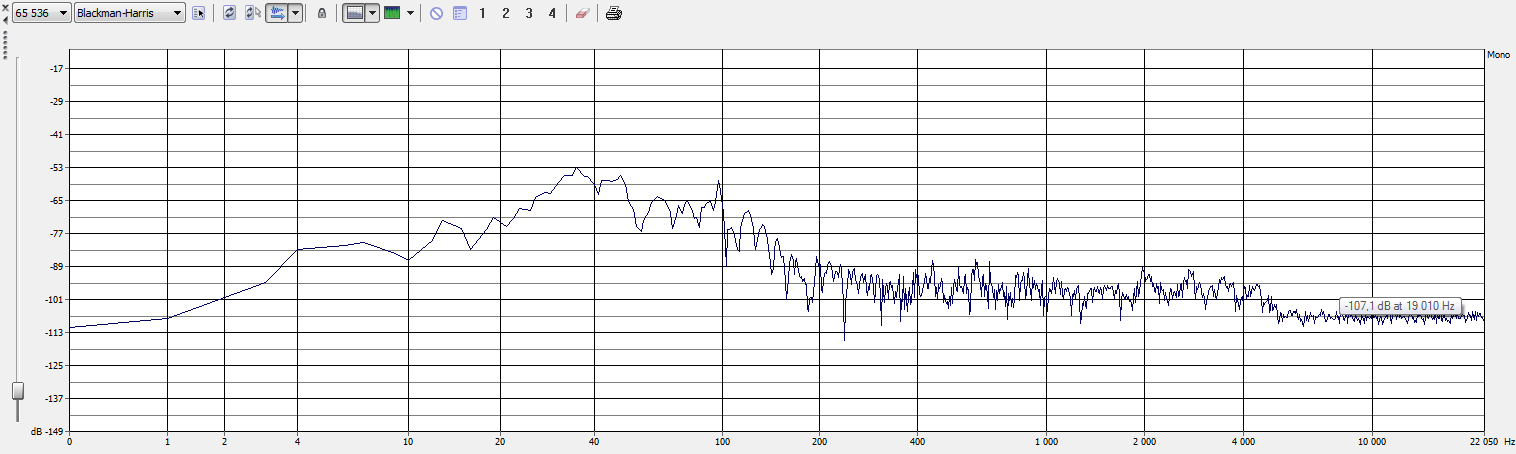Click the green sonogram display icon

point(392,13)
